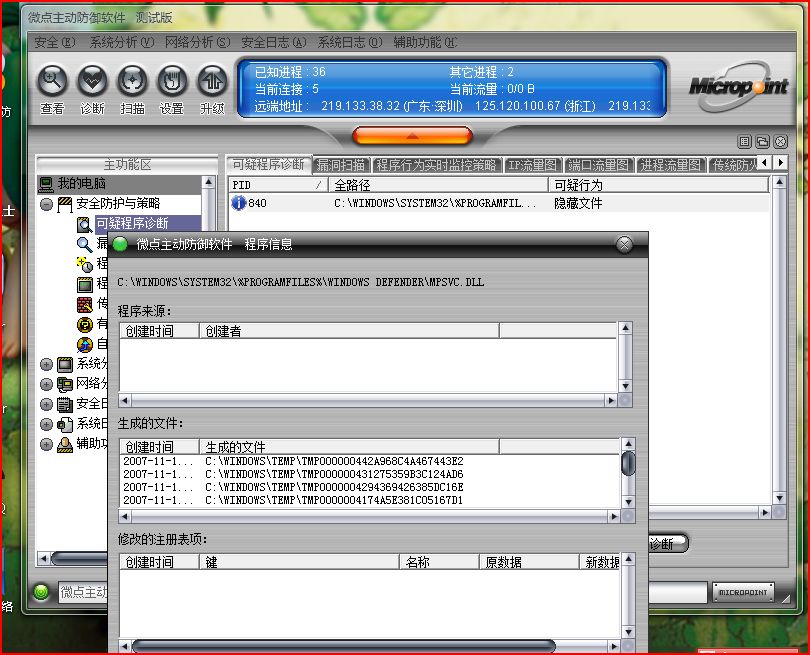This screenshot has width=810, height=655.
Task: Click the list-view icon at top right
Action: pos(744,141)
